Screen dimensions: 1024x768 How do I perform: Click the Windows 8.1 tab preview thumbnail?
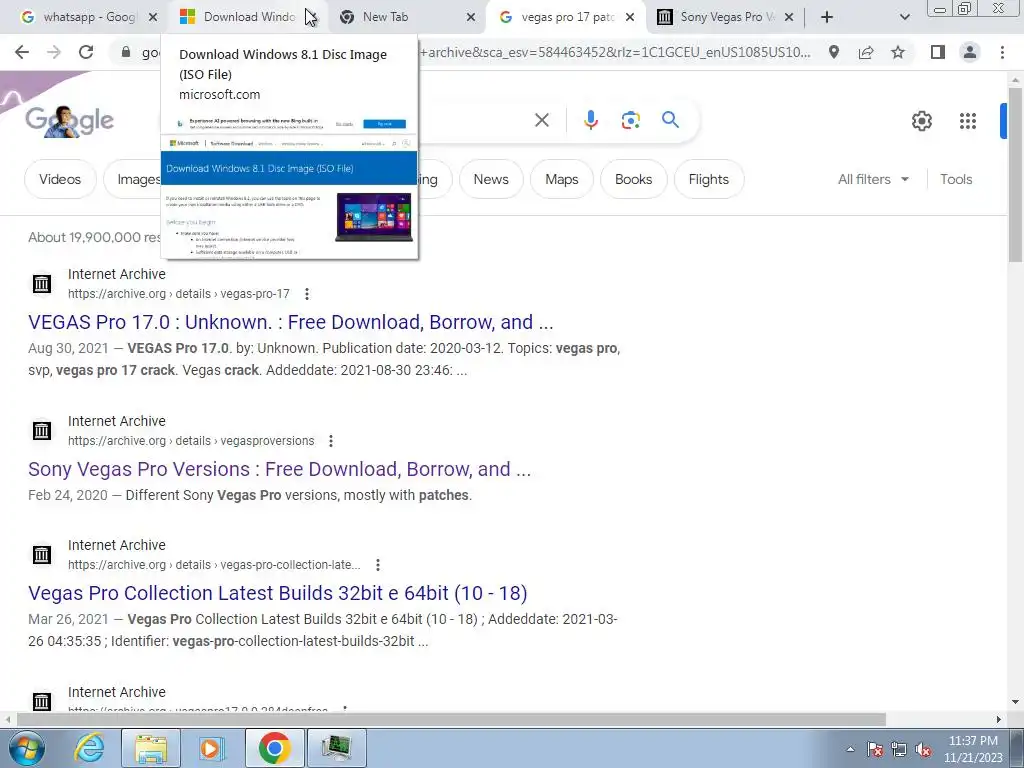coord(289,187)
